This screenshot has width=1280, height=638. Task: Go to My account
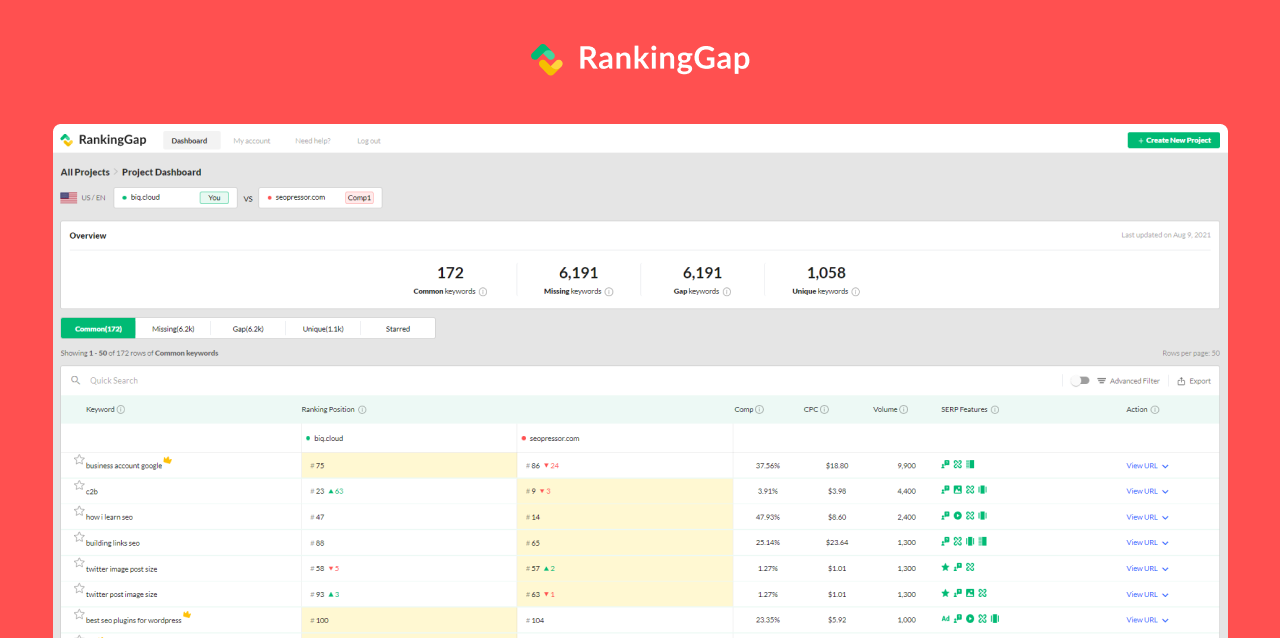click(252, 141)
